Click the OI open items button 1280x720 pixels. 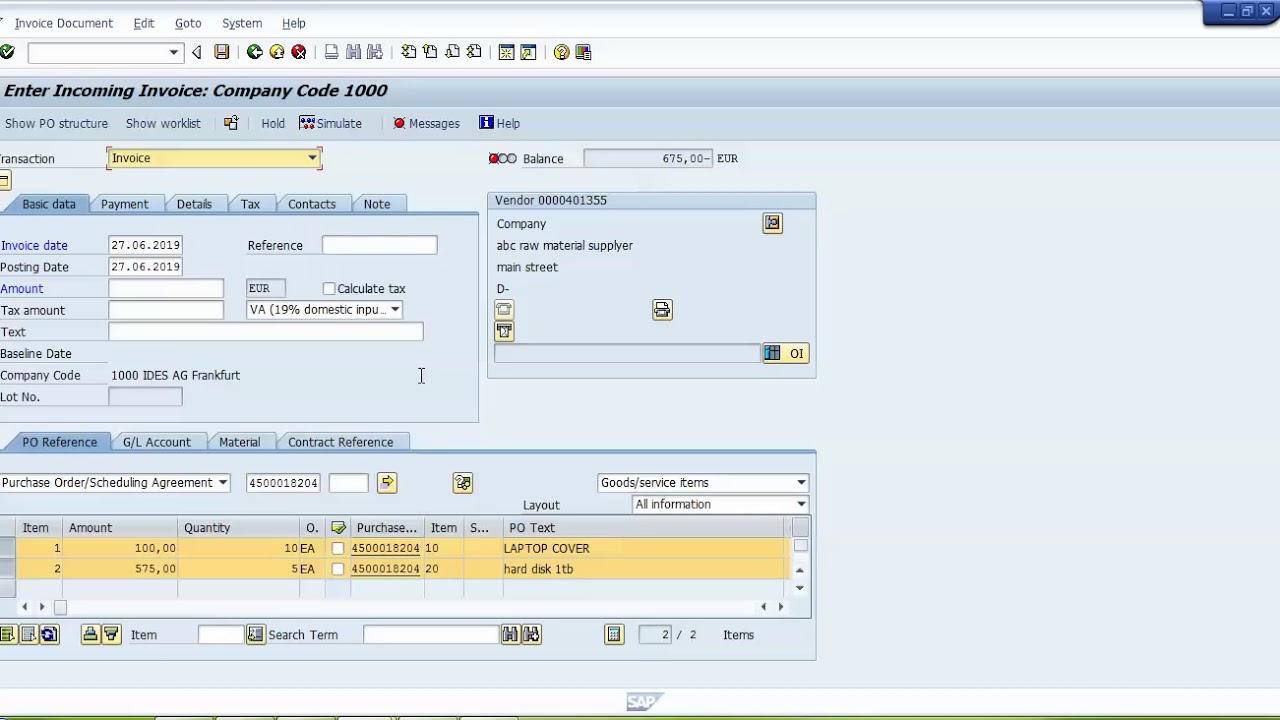pos(785,353)
